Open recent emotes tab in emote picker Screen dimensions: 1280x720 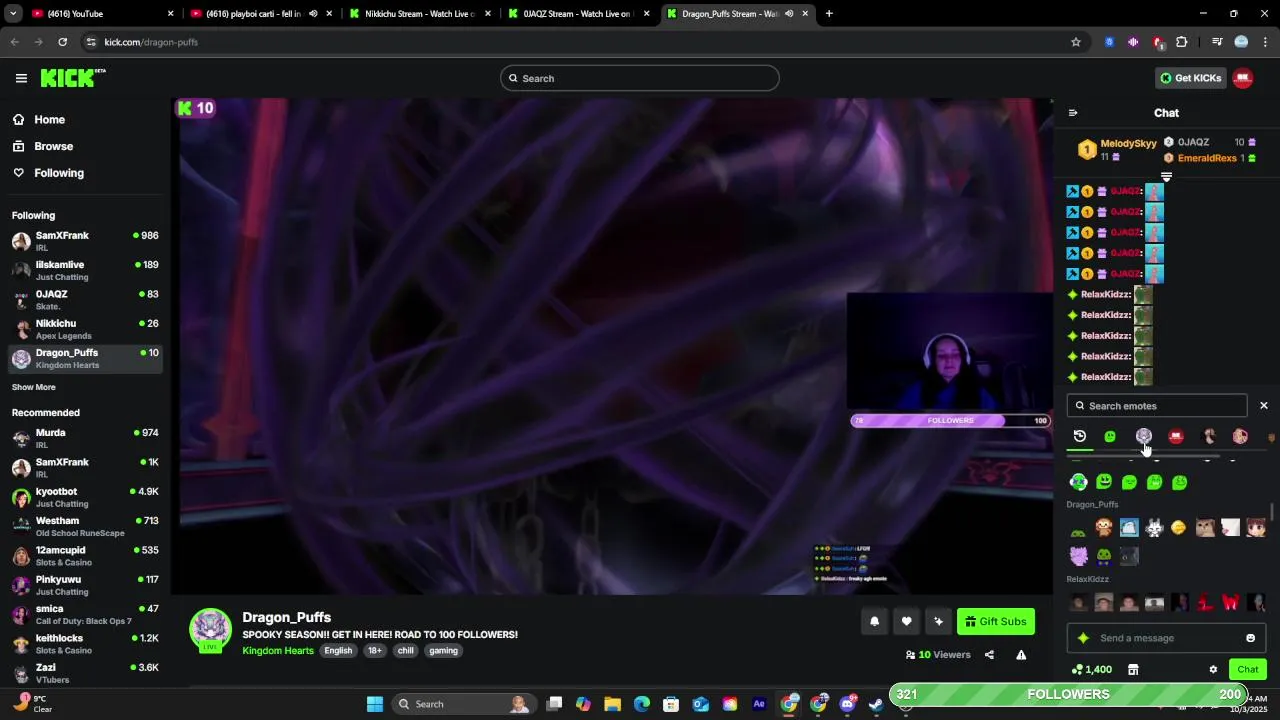coord(1079,436)
